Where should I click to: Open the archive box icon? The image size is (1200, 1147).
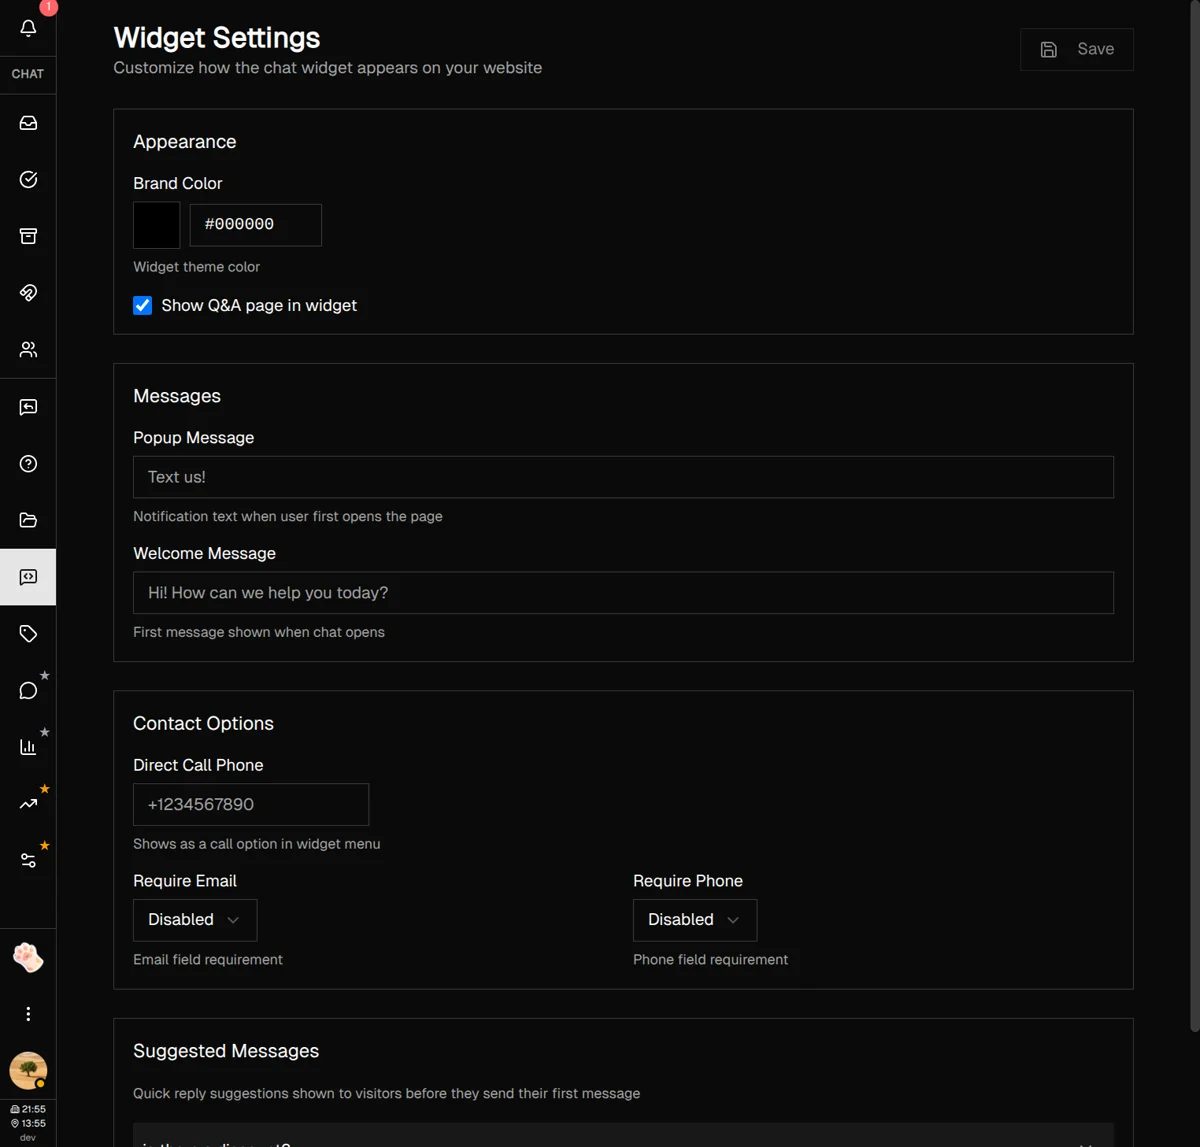[28, 236]
